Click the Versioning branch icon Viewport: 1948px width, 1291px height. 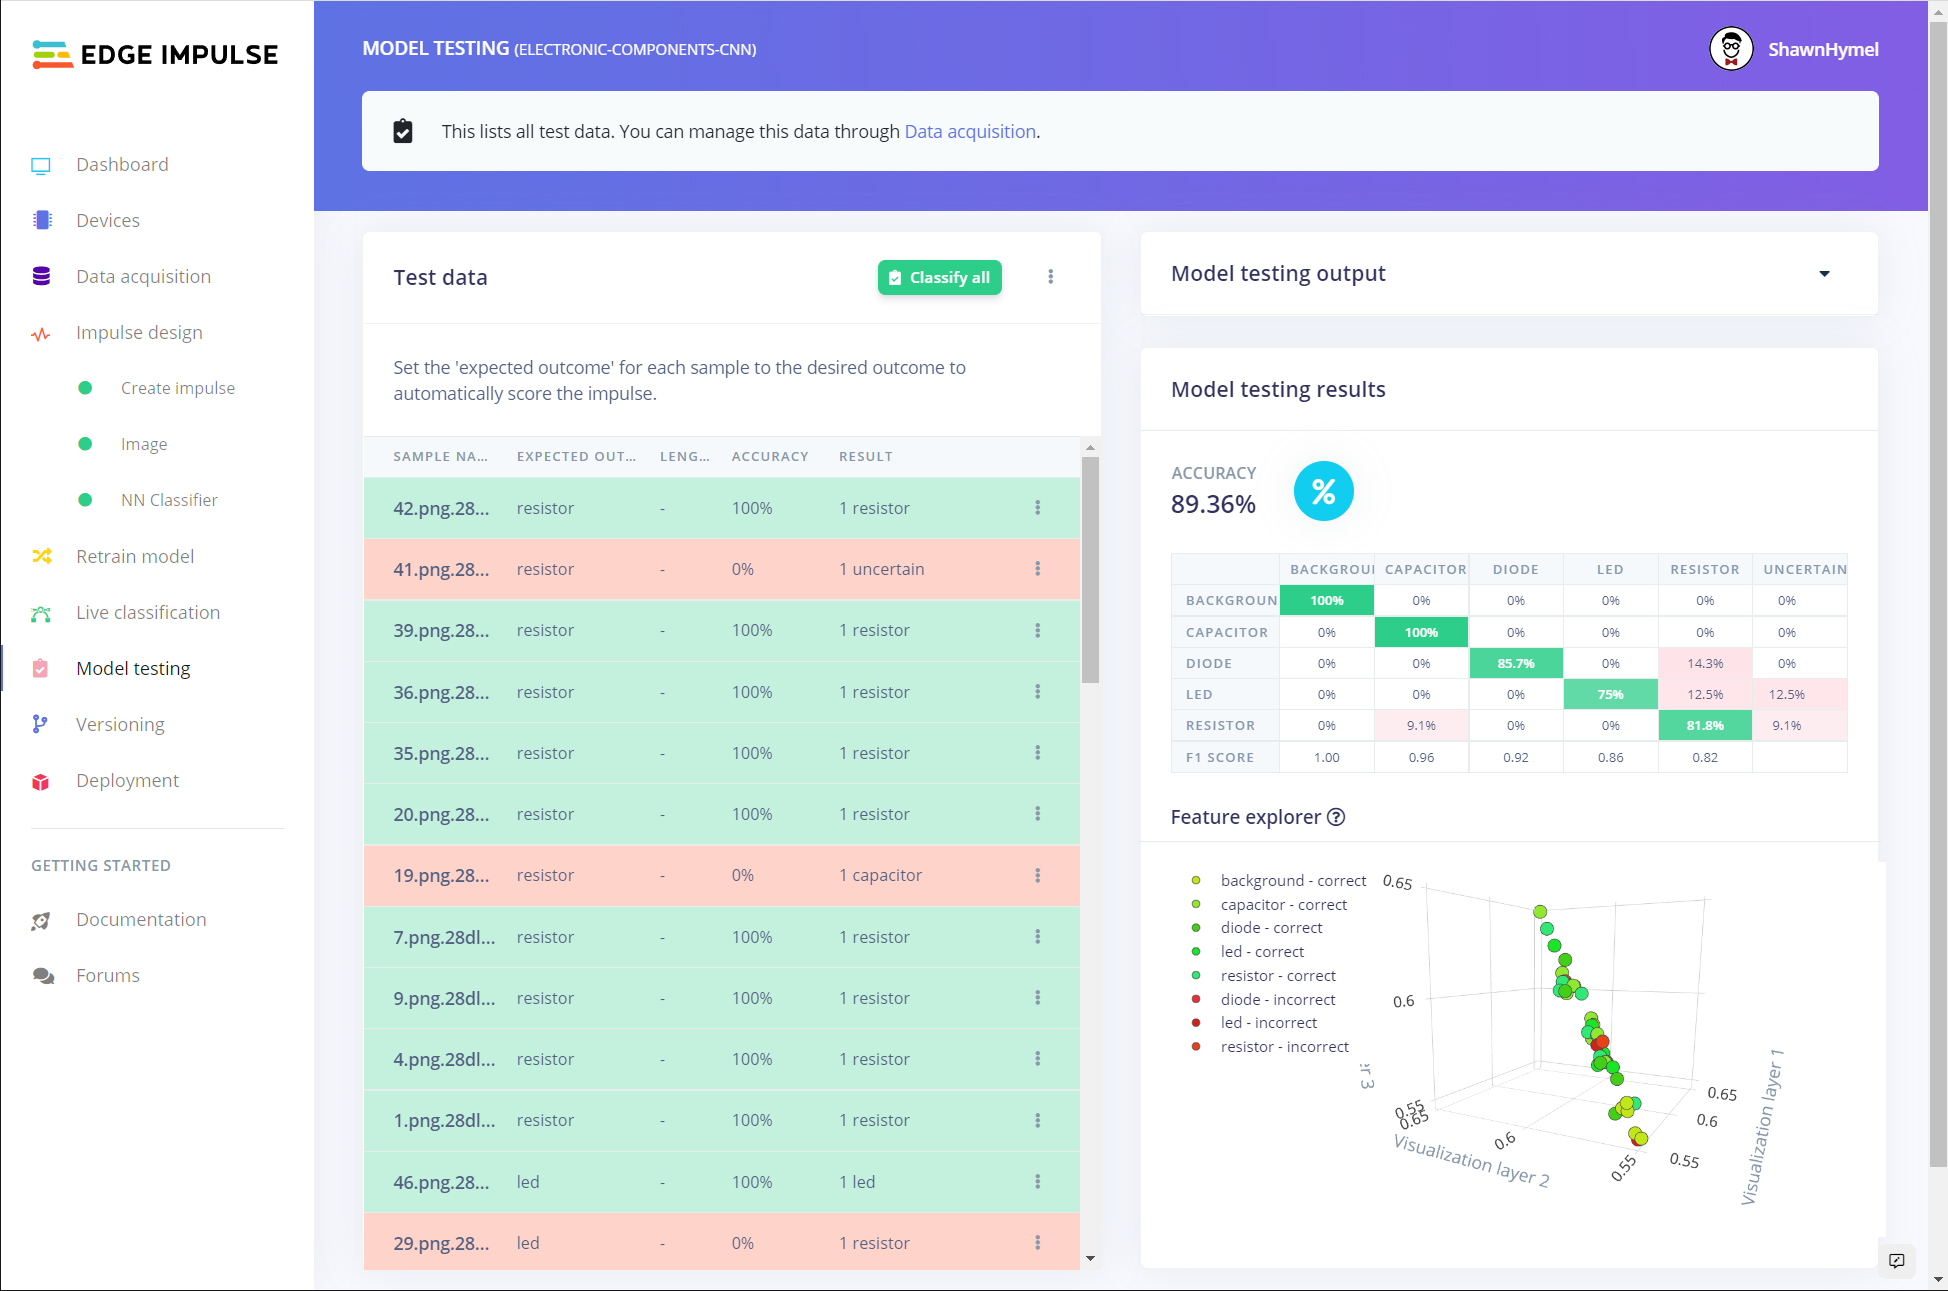[x=40, y=724]
